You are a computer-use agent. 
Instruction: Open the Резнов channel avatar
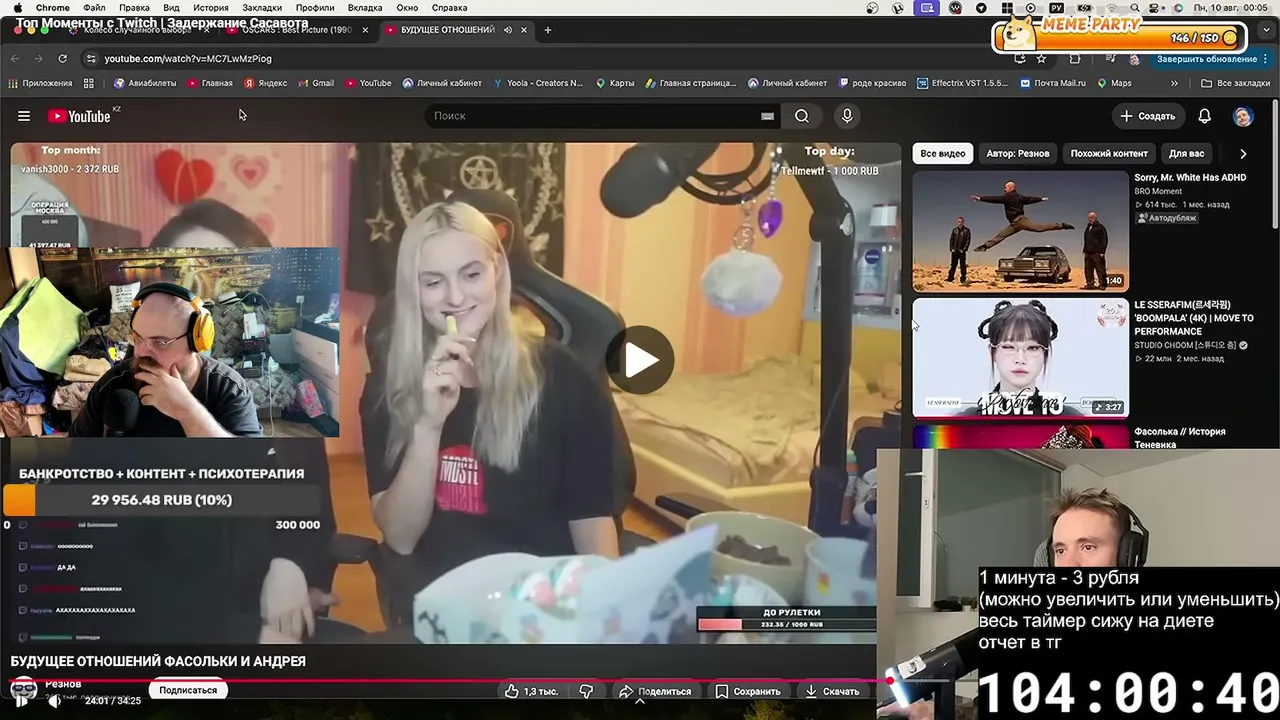[x=24, y=690]
